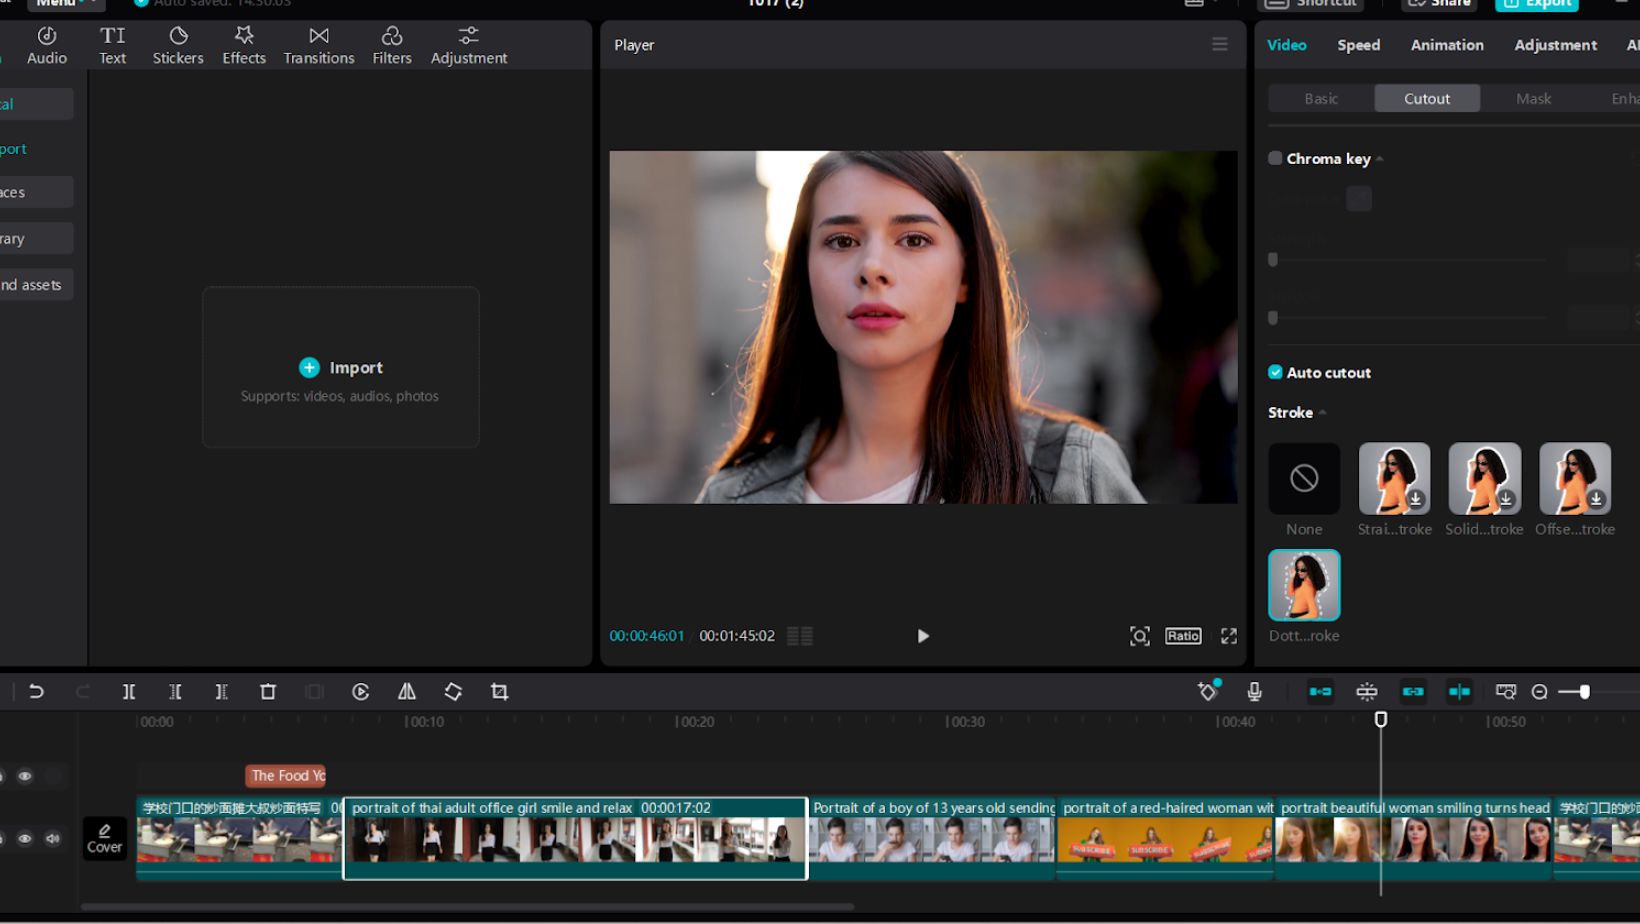Click the rotate icon in timeline toolbar
The image size is (1640, 924).
click(x=453, y=691)
